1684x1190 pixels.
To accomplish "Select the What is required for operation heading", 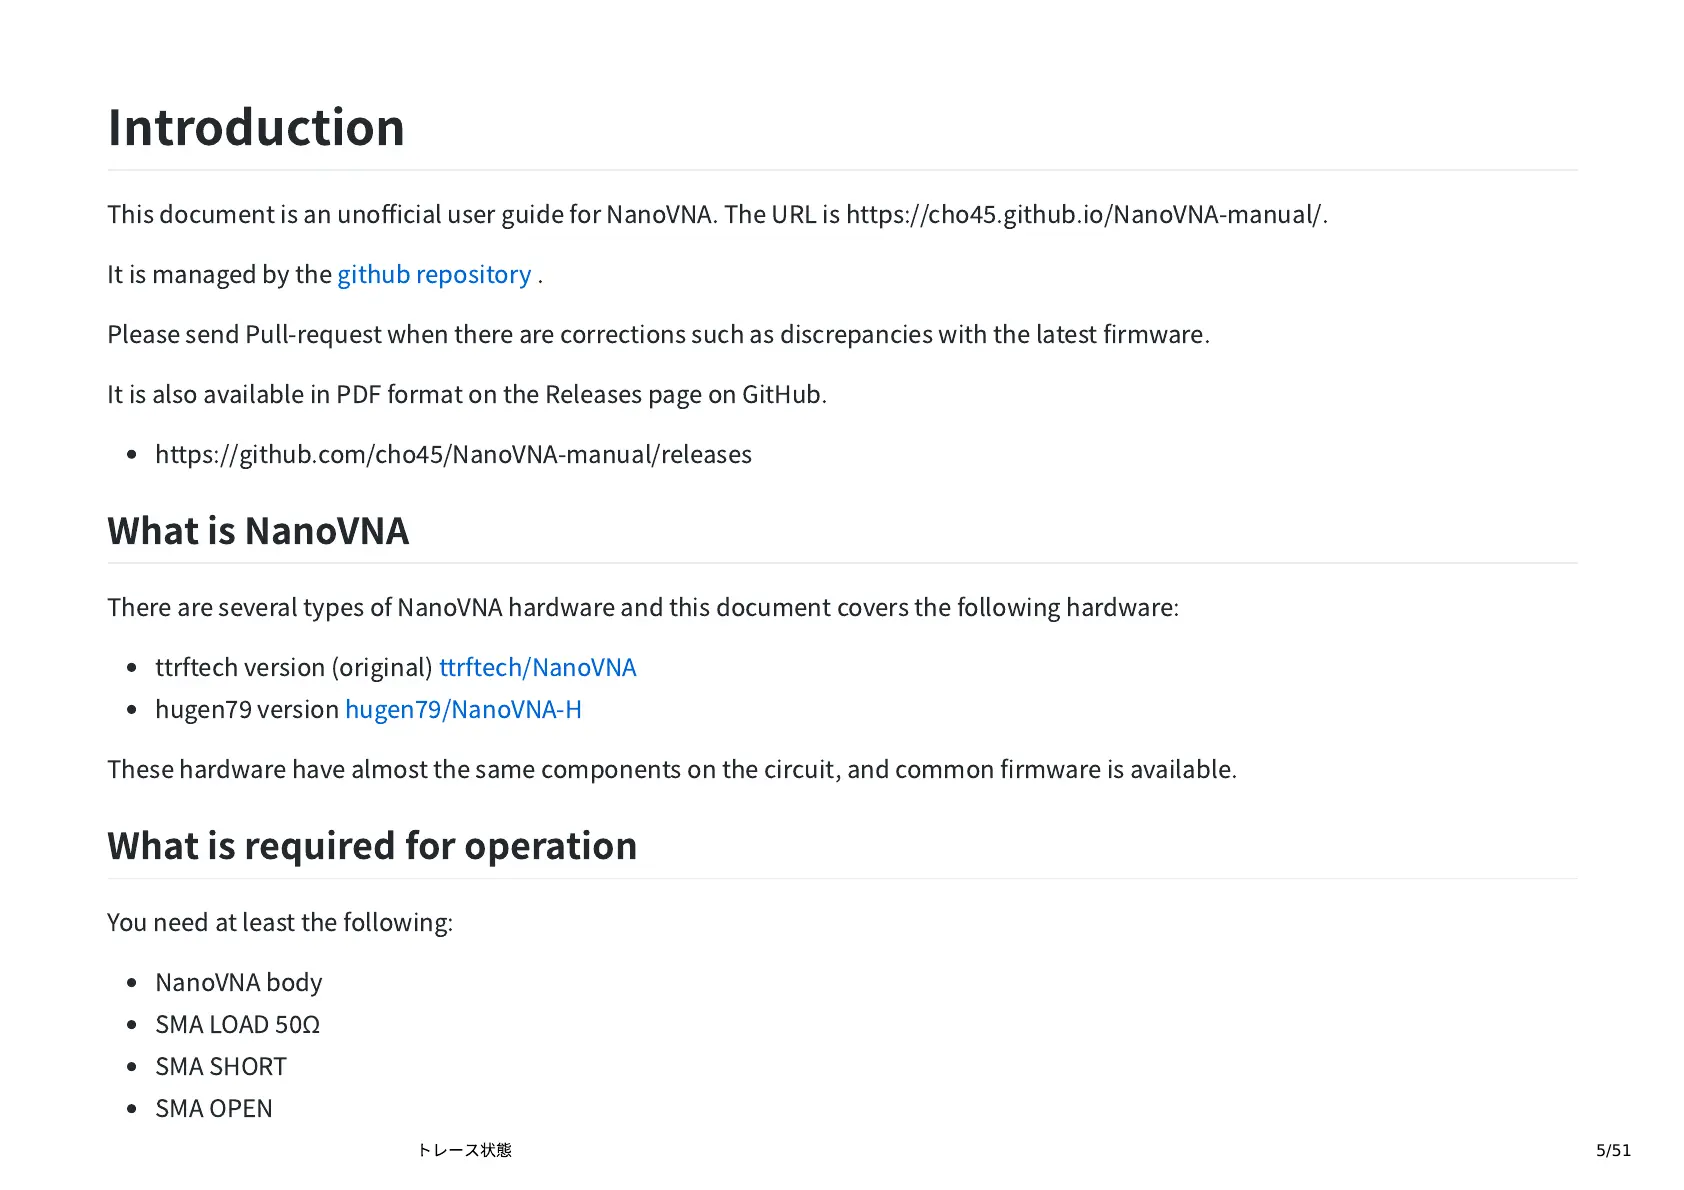I will click(372, 846).
